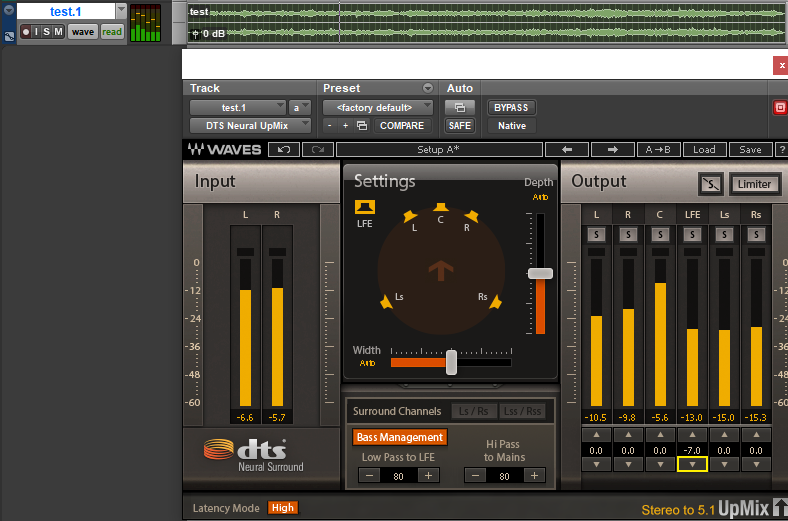Copy setup with the A→B button
Image resolution: width=788 pixels, height=521 pixels.
658,149
